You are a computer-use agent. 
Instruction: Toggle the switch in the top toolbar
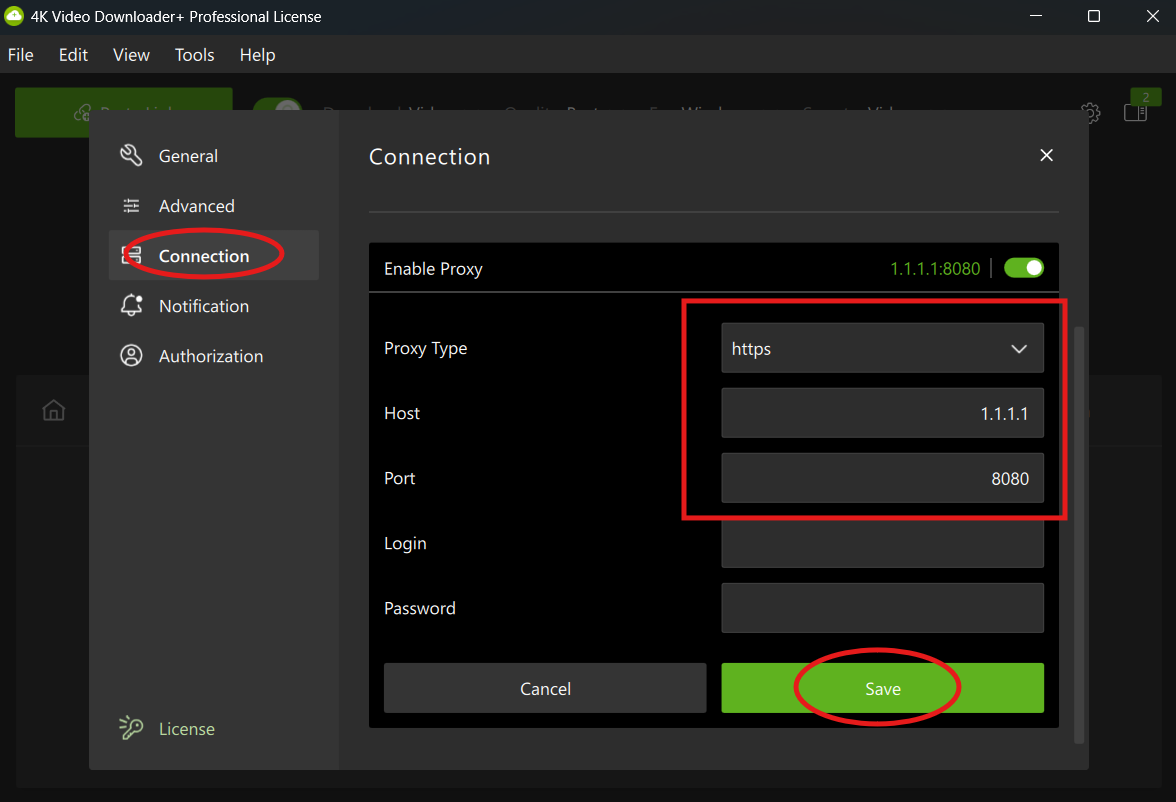(277, 108)
